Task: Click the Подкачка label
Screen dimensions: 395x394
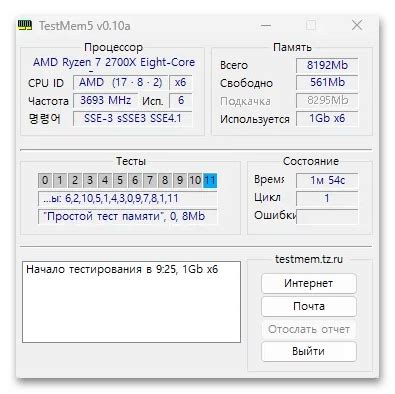Action: [x=245, y=101]
